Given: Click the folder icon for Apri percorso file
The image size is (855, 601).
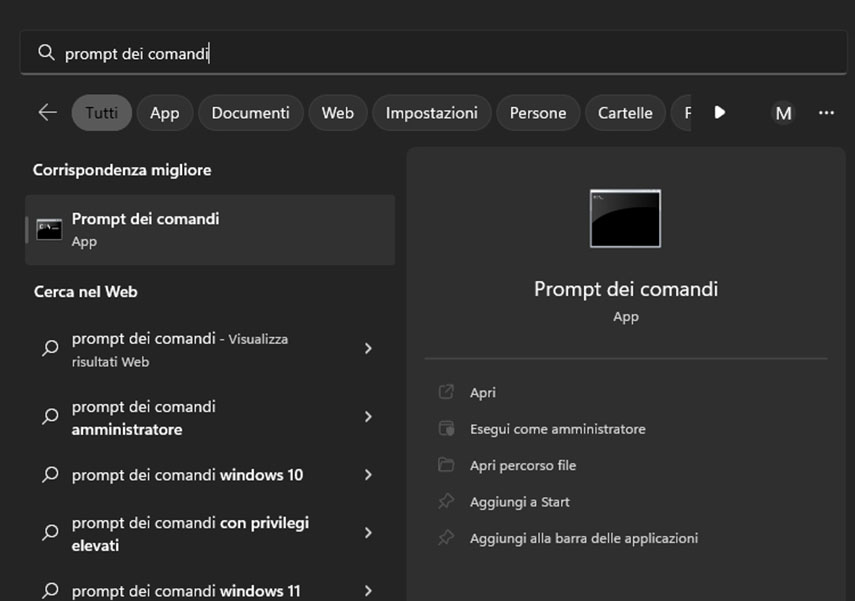Looking at the screenshot, I should pos(446,465).
